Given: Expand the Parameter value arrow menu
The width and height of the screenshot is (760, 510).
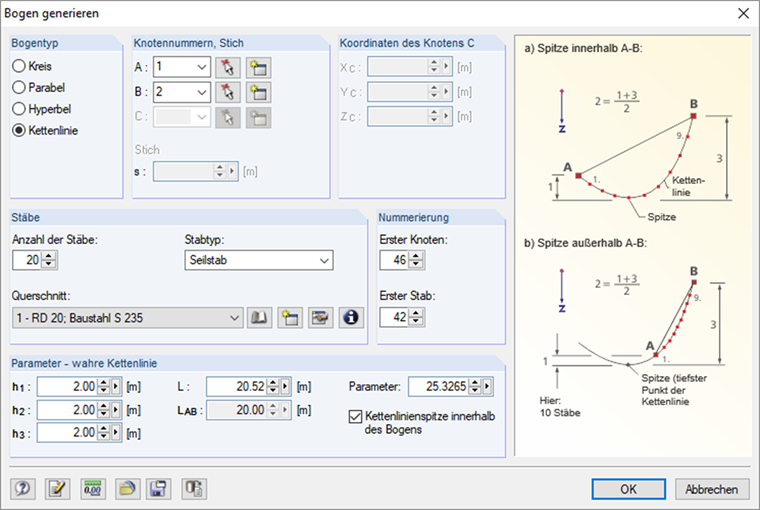Looking at the screenshot, I should (x=487, y=386).
